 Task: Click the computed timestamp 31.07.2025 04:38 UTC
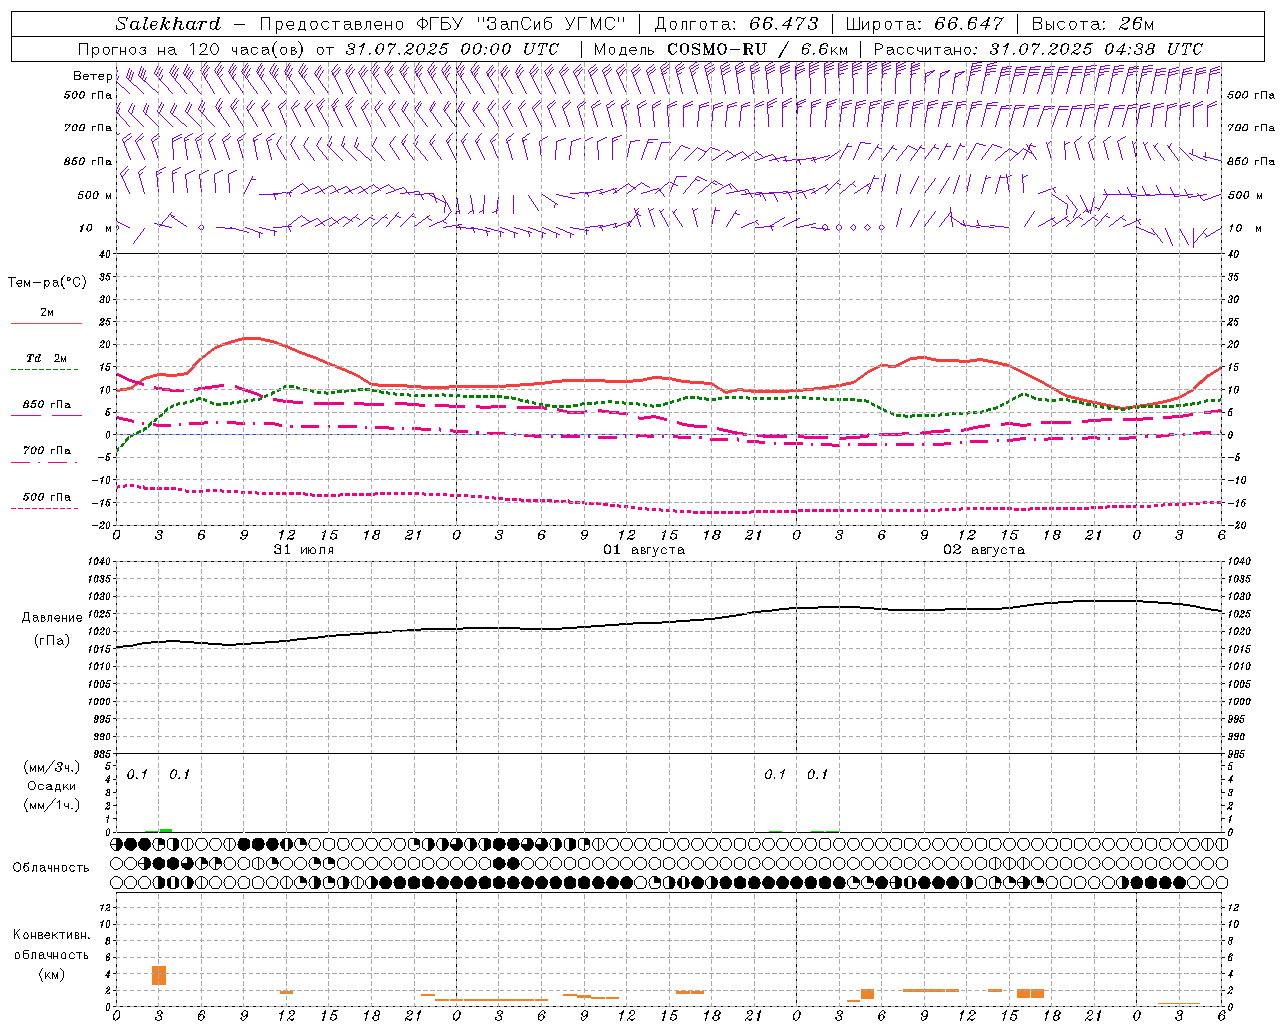tap(1096, 49)
